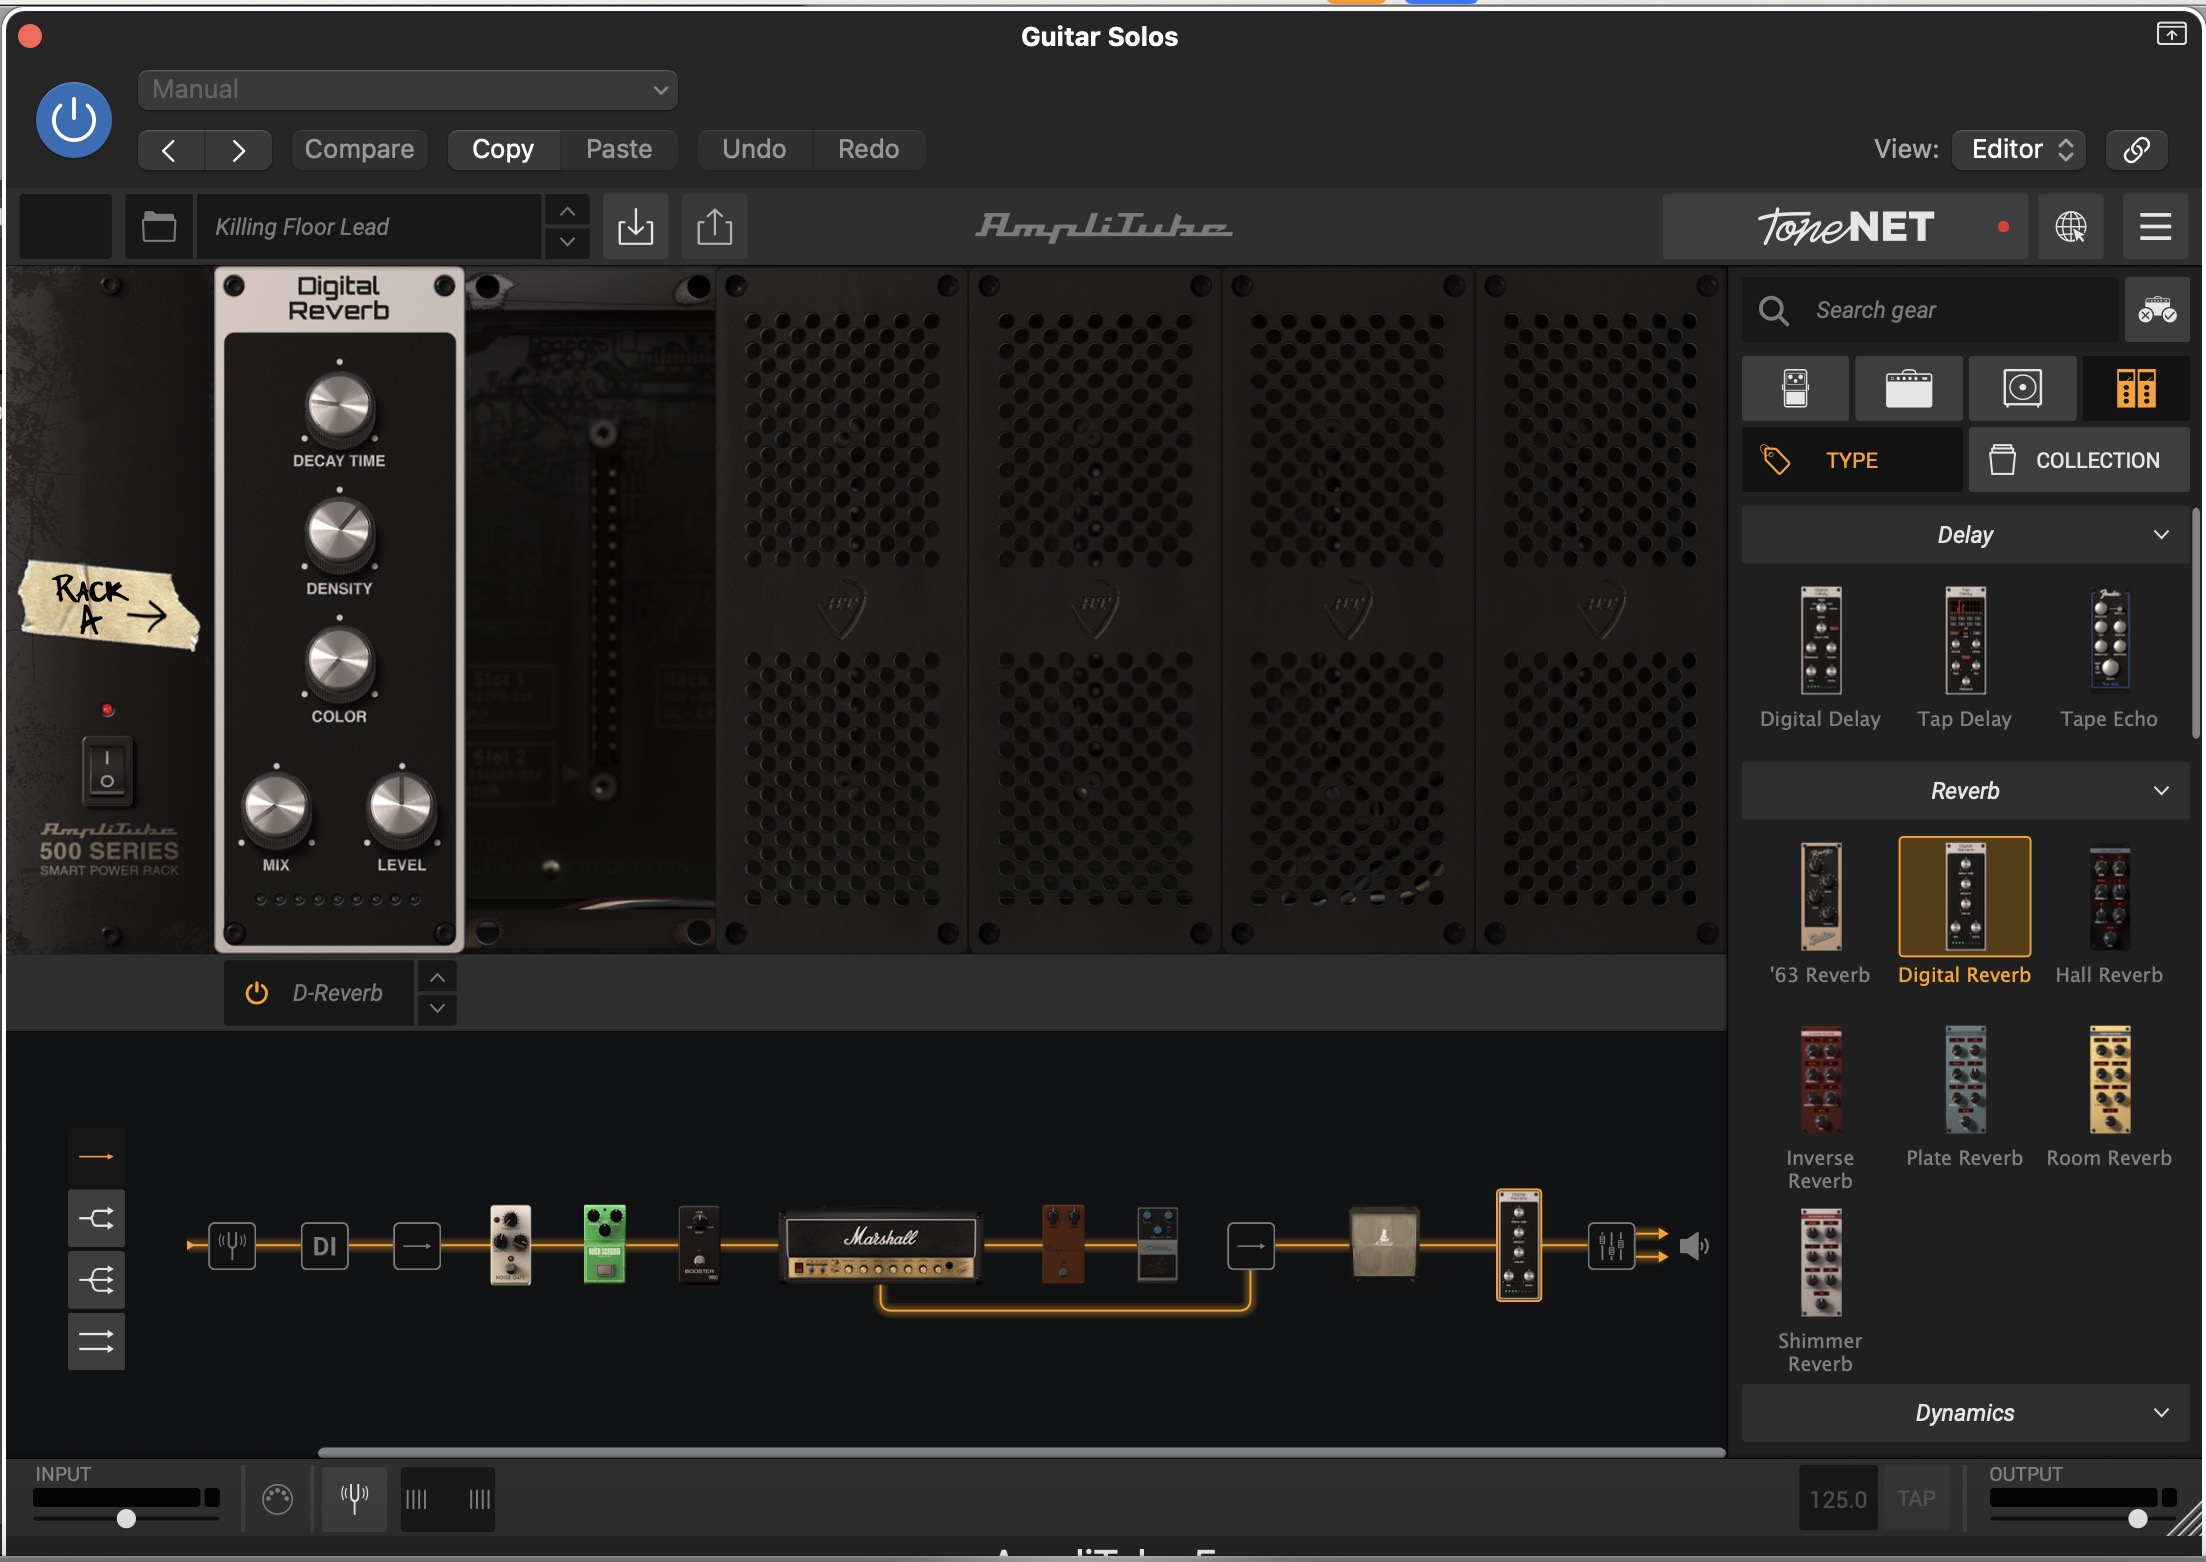Toggle the D-Reverb bypass power icon
This screenshot has width=2206, height=1562.
(x=257, y=993)
